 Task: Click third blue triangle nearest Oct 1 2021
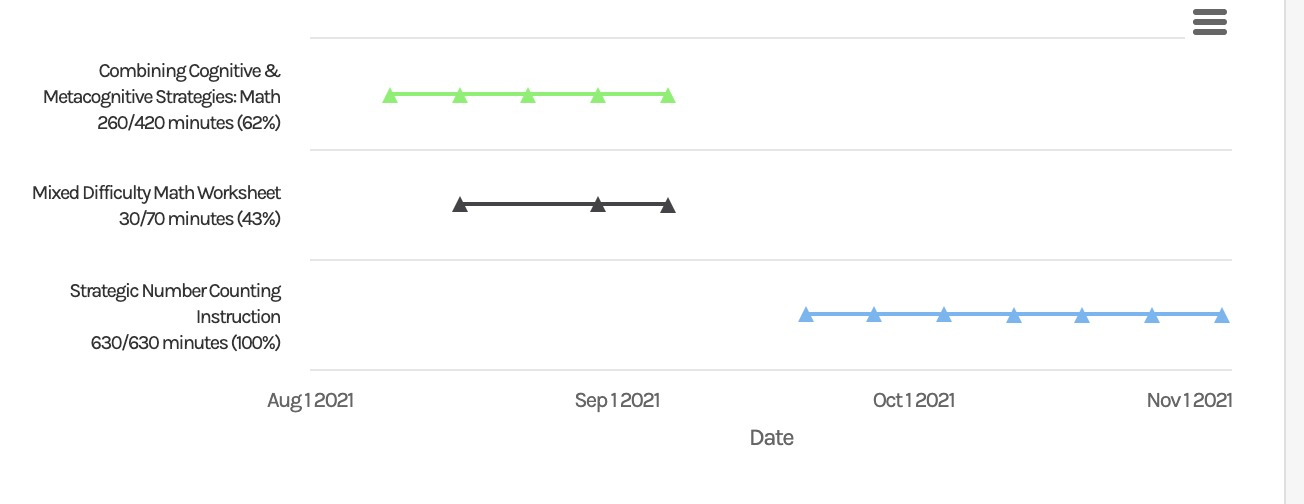click(x=944, y=315)
